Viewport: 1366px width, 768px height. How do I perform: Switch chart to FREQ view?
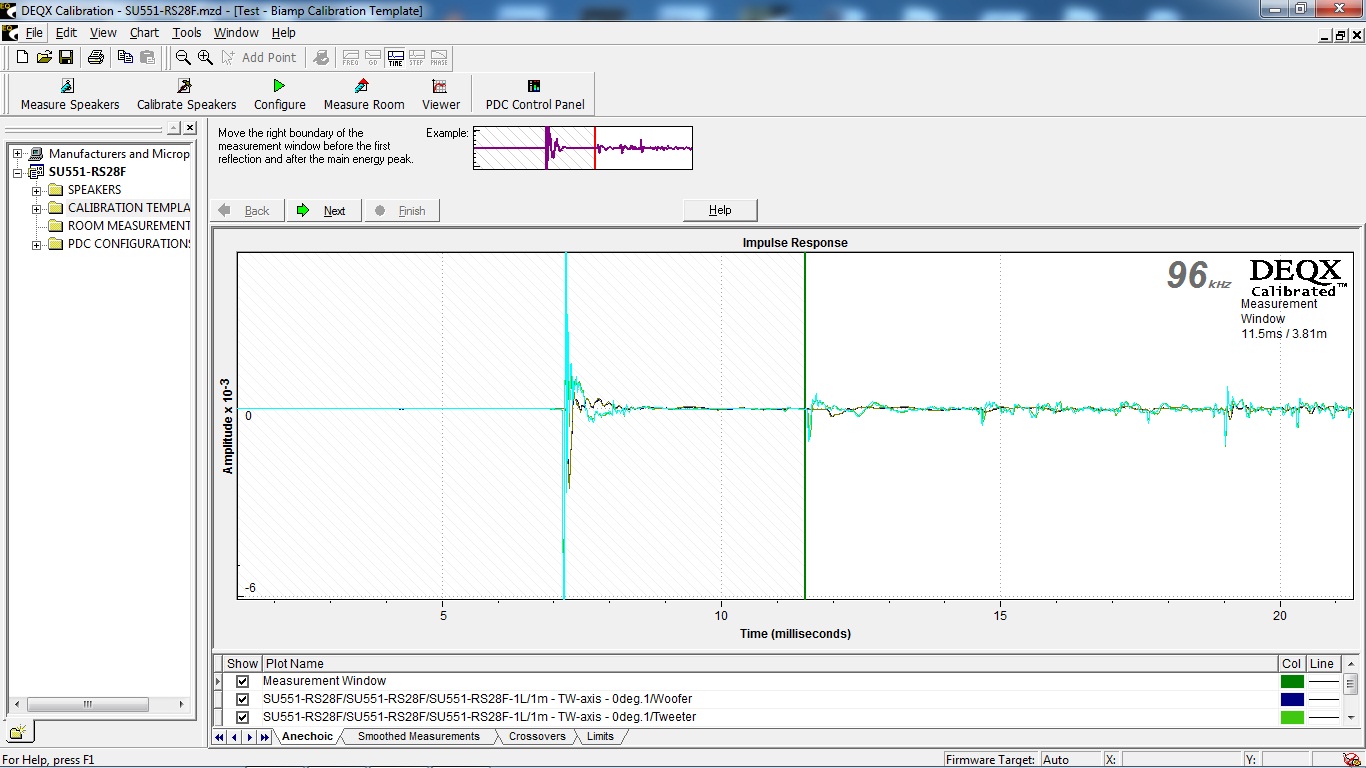[351, 58]
